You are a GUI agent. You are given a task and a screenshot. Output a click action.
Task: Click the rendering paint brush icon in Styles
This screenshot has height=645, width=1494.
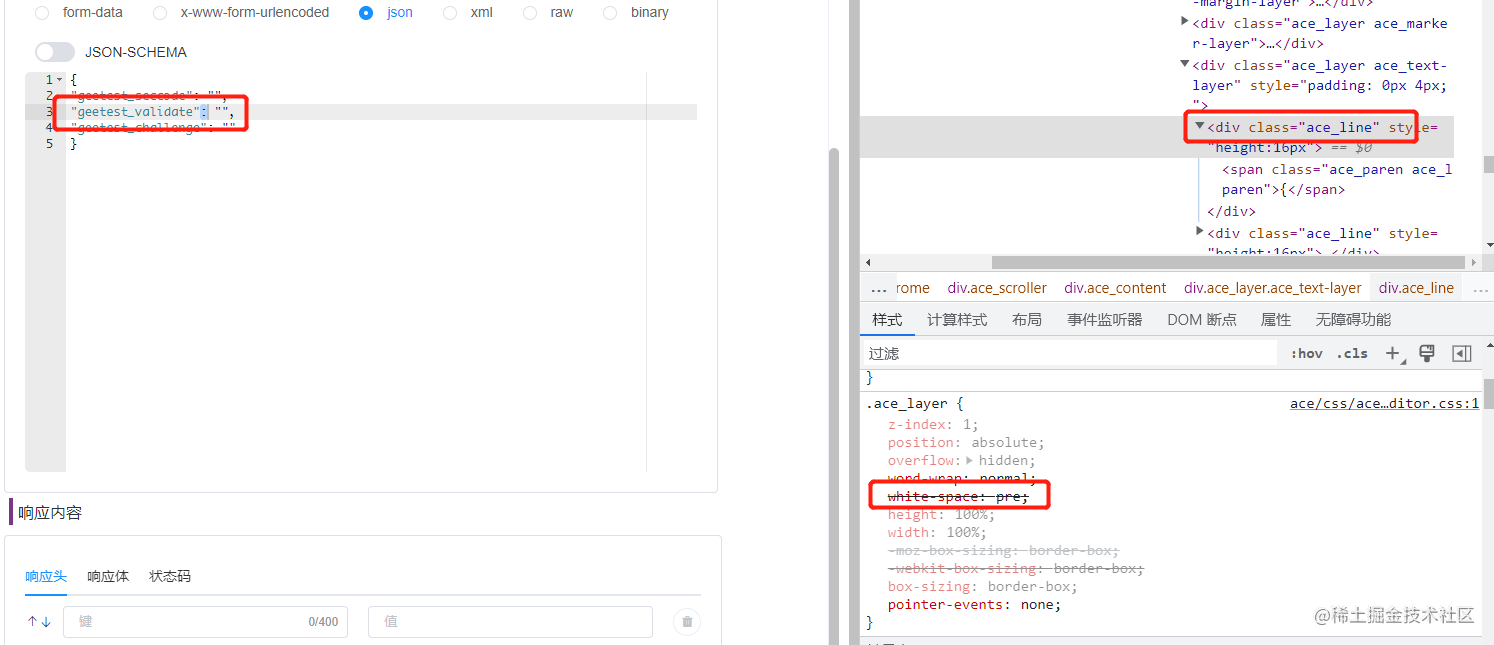[x=1427, y=353]
